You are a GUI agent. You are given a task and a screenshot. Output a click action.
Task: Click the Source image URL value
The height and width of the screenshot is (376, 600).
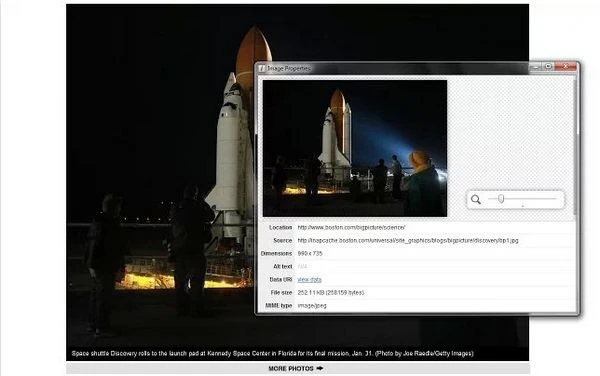coord(408,241)
